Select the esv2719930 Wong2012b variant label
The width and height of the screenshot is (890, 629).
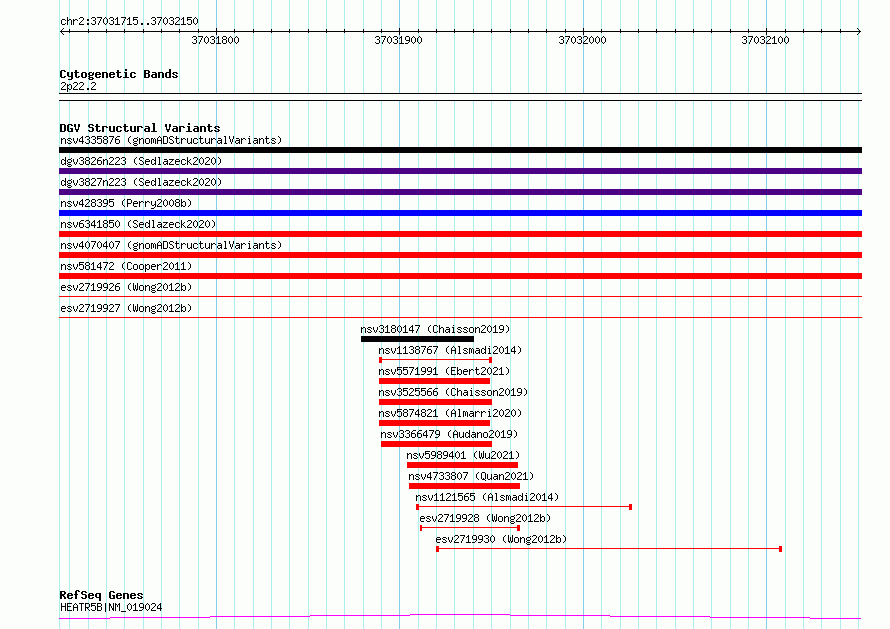click(500, 540)
